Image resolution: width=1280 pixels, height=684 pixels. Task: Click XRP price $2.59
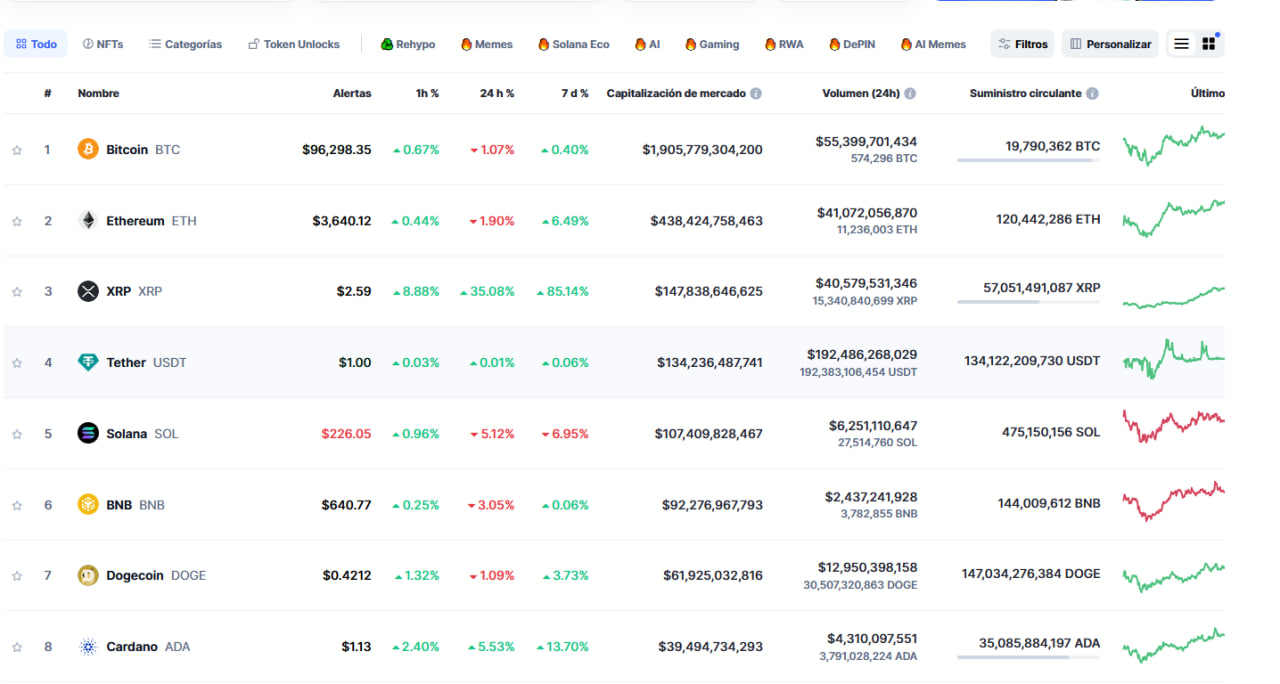coord(354,292)
